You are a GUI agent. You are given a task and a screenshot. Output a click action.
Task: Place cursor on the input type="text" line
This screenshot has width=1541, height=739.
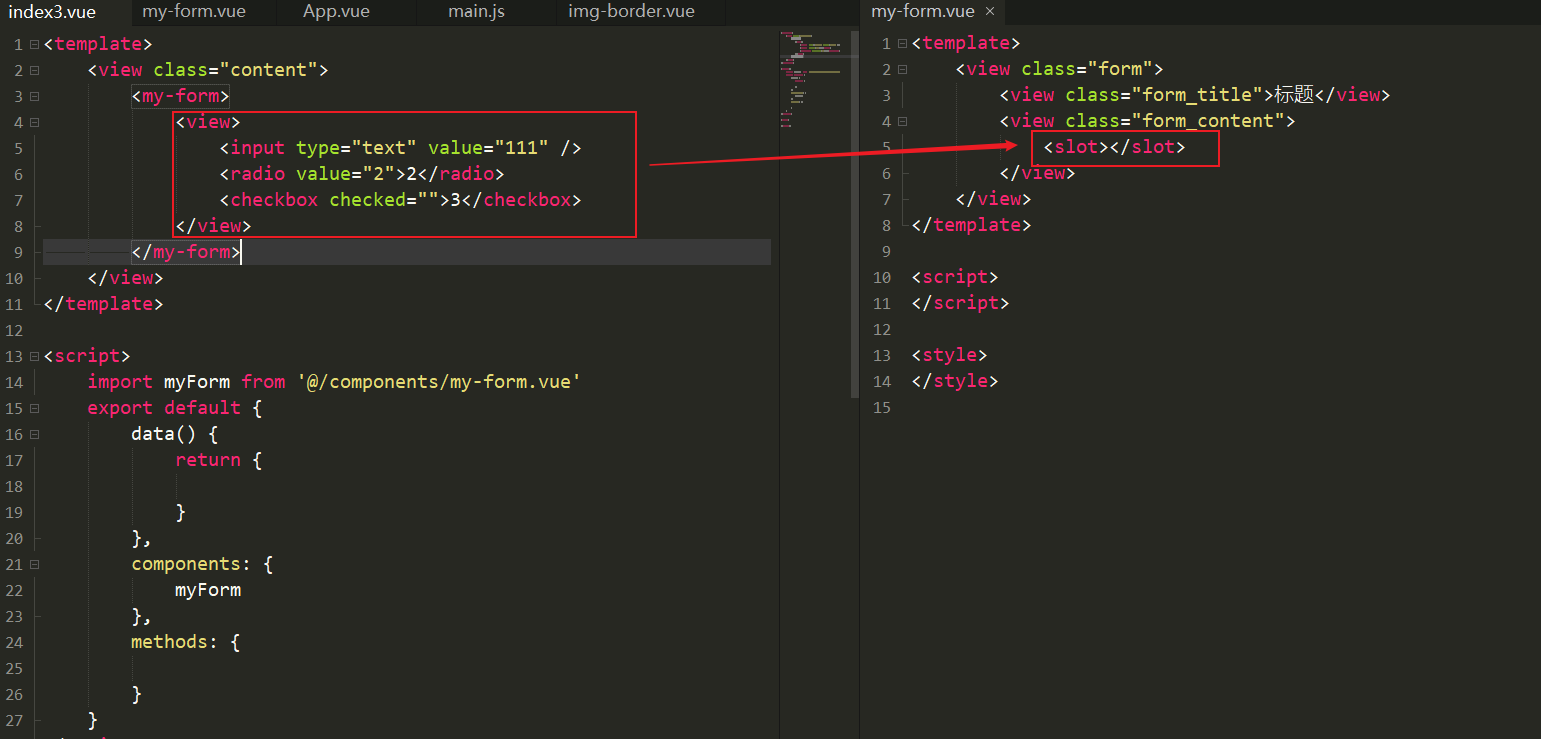click(400, 148)
